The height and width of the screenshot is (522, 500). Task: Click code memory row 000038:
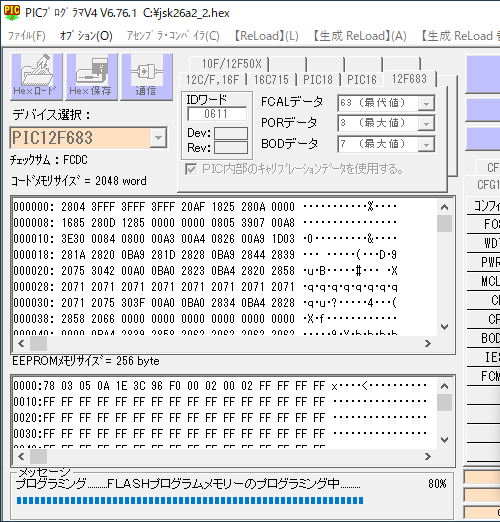pos(205,319)
